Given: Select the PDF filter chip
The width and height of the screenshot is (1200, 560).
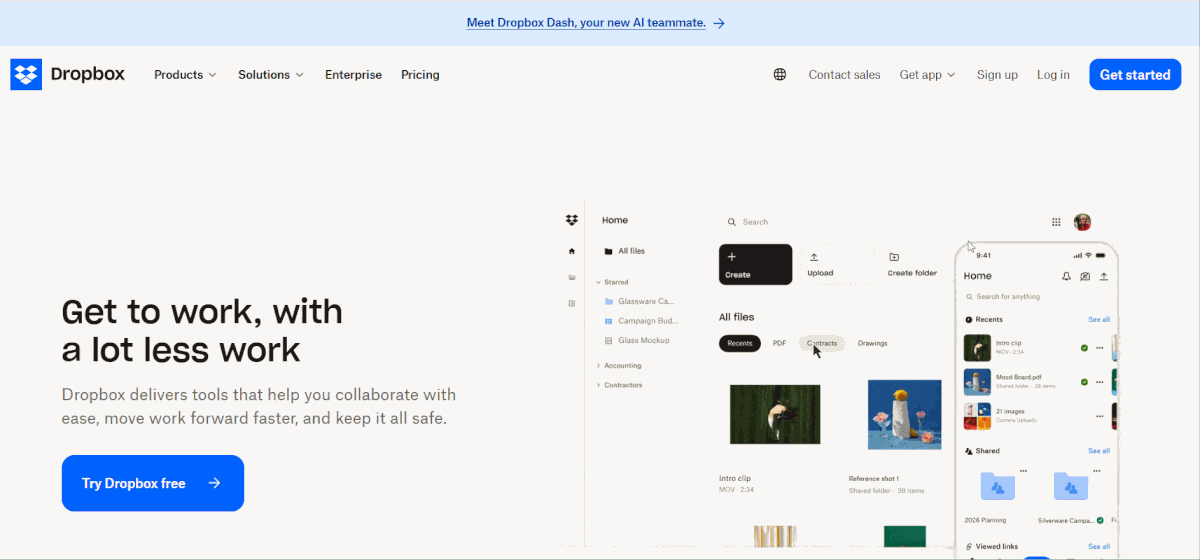Looking at the screenshot, I should (x=780, y=343).
